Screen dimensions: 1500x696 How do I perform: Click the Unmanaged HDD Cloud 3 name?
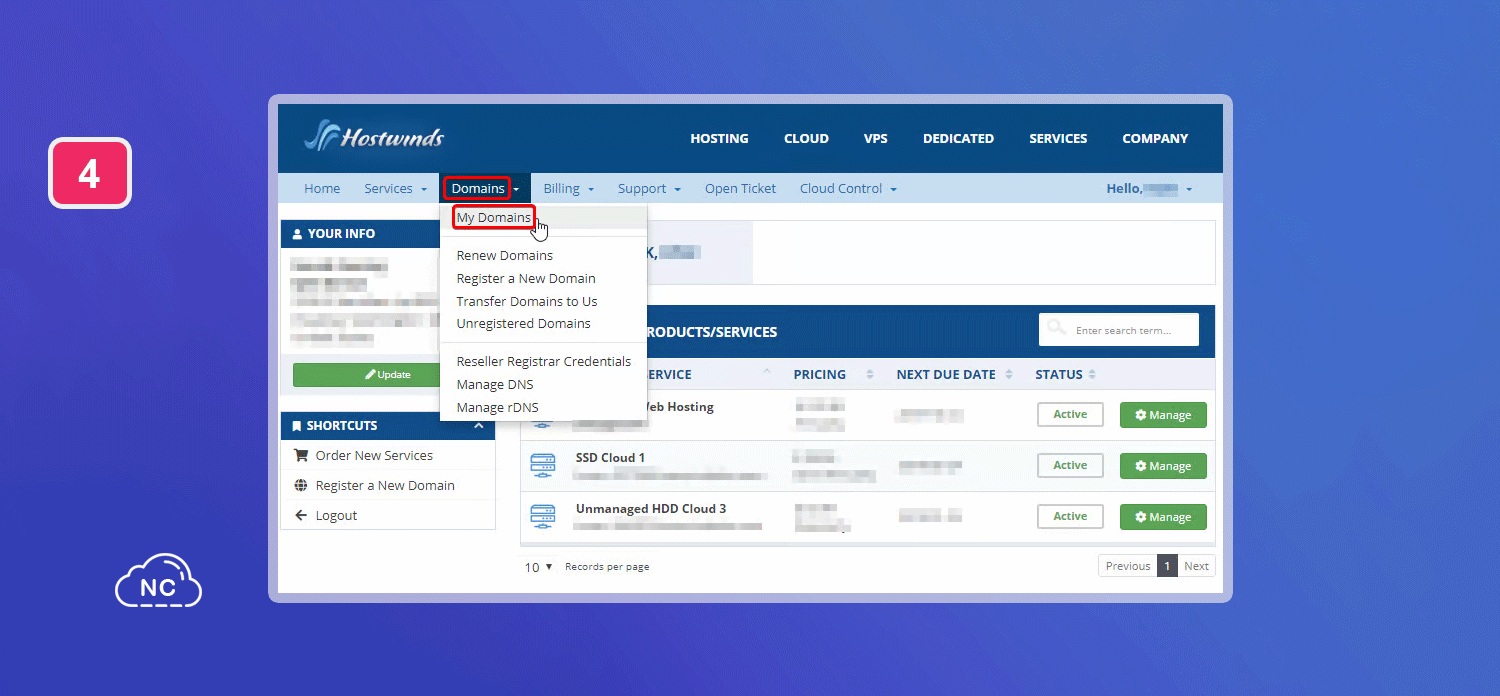coord(651,509)
